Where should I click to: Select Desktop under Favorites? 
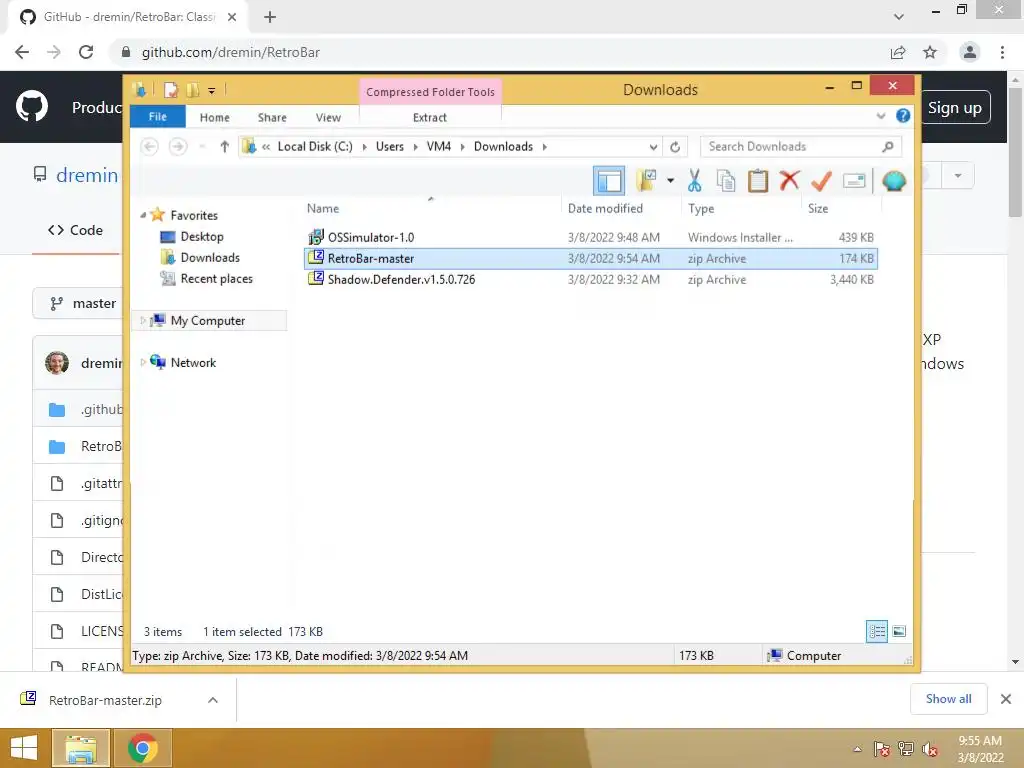pos(202,236)
